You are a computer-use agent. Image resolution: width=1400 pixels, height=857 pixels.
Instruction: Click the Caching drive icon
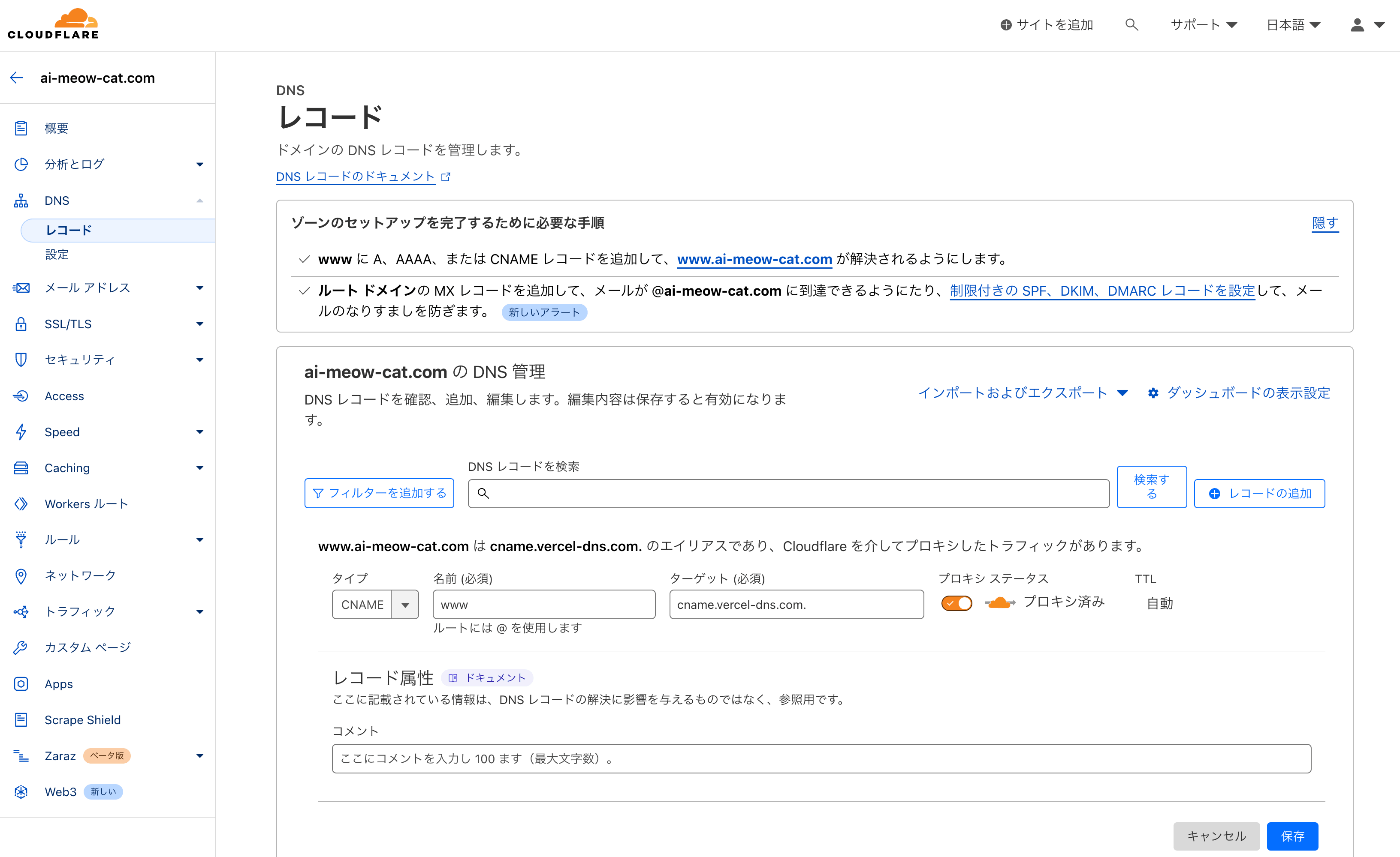[21, 468]
